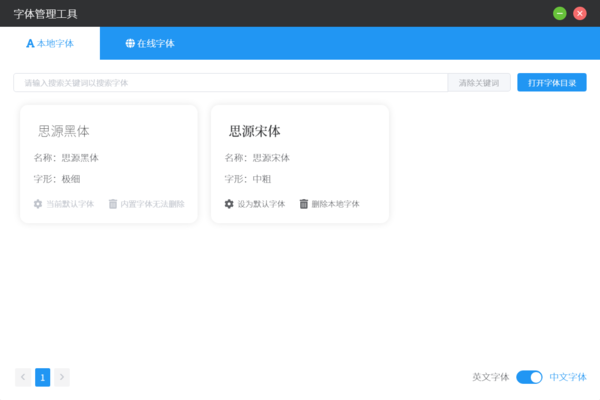Image resolution: width=600 pixels, height=400 pixels.
Task: Focus the font keyword search field
Action: click(230, 83)
